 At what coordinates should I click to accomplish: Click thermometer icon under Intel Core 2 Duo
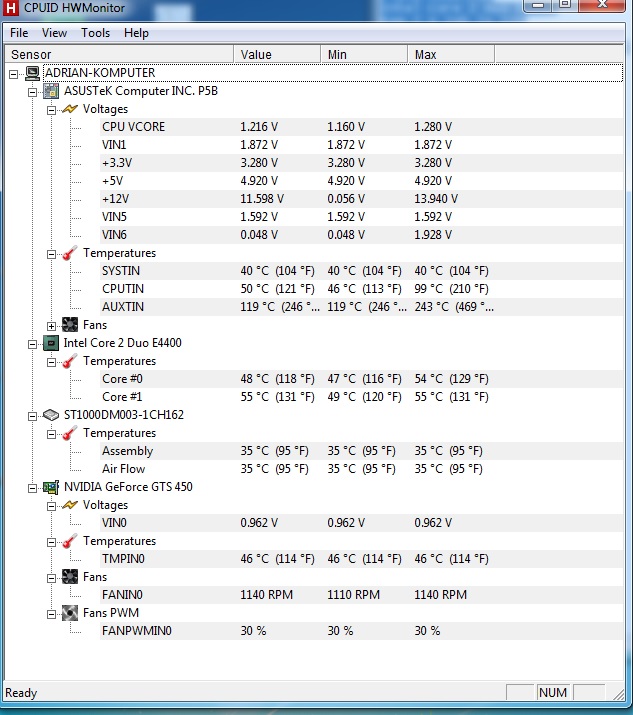(x=70, y=361)
